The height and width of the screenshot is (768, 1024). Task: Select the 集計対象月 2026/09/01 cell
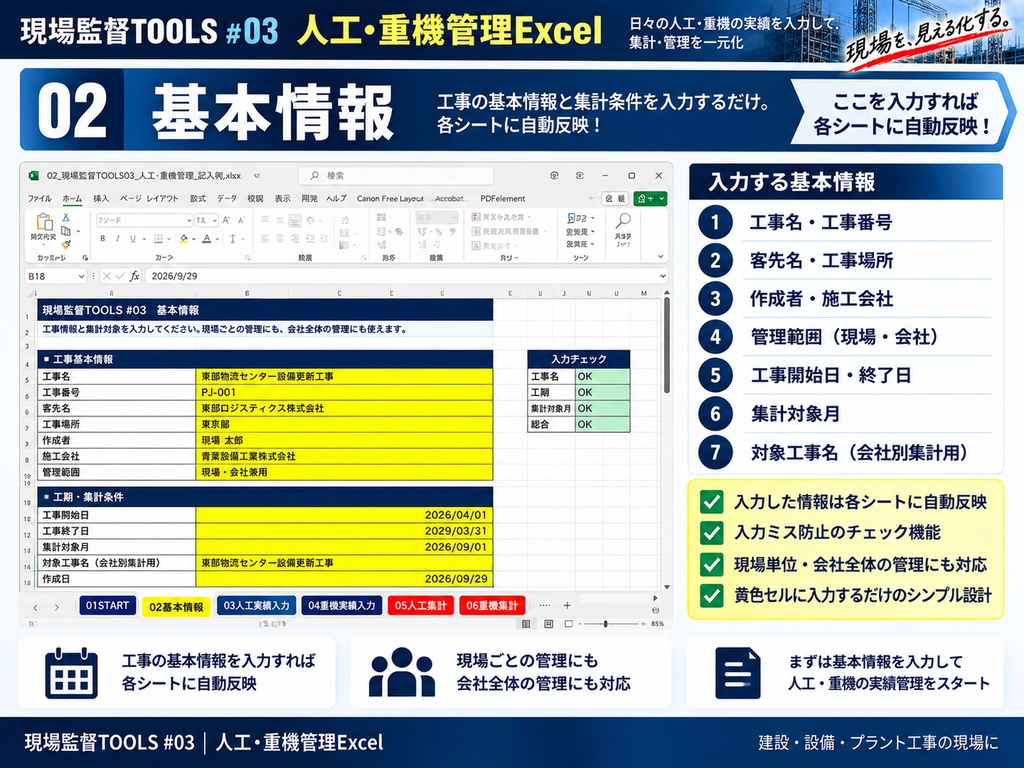[x=344, y=547]
